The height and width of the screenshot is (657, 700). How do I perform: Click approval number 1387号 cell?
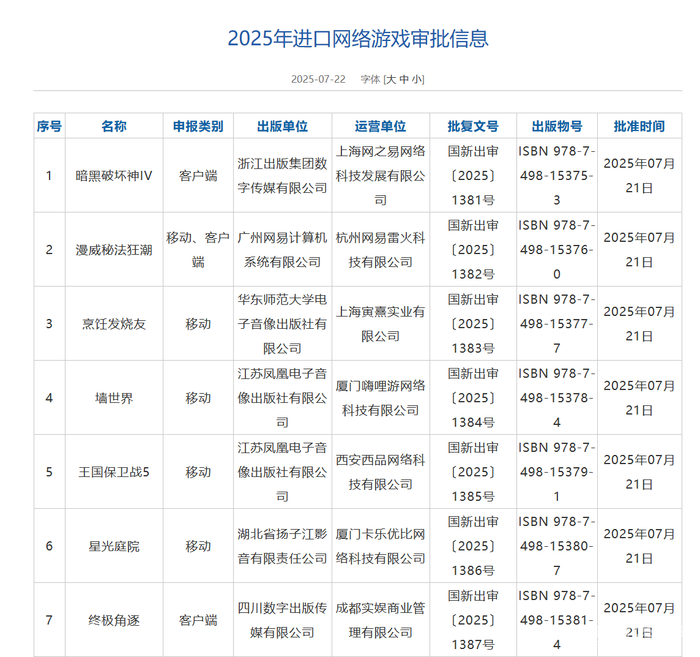(473, 620)
